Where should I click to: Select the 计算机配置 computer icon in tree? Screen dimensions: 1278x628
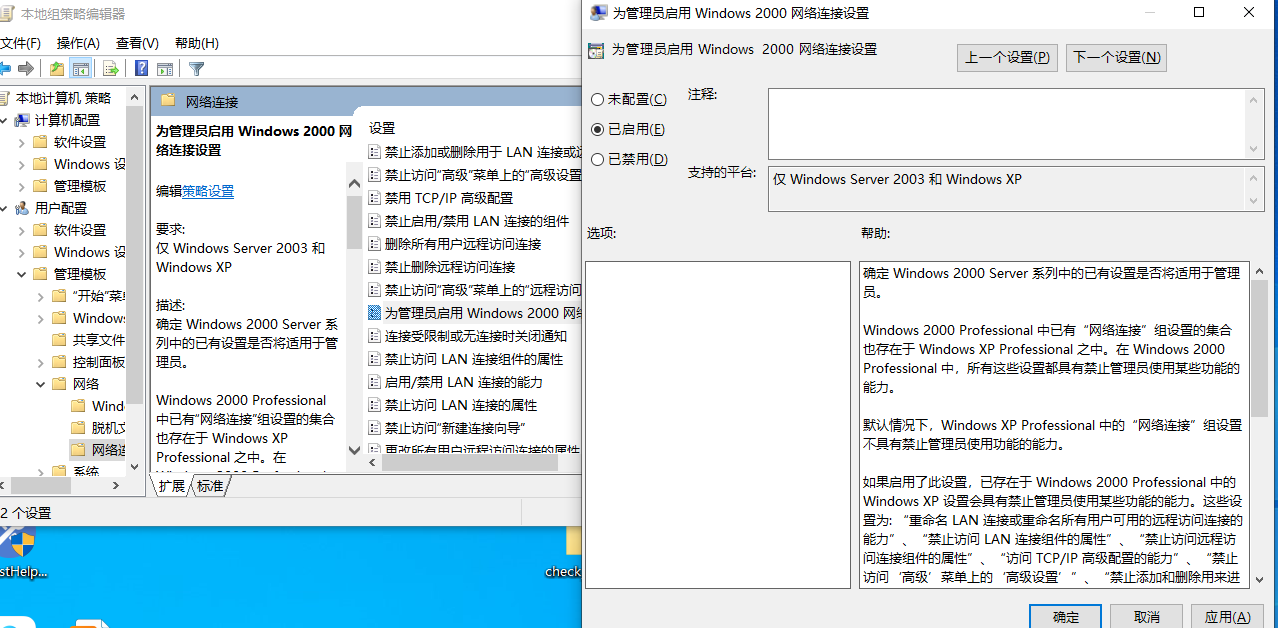pos(21,120)
